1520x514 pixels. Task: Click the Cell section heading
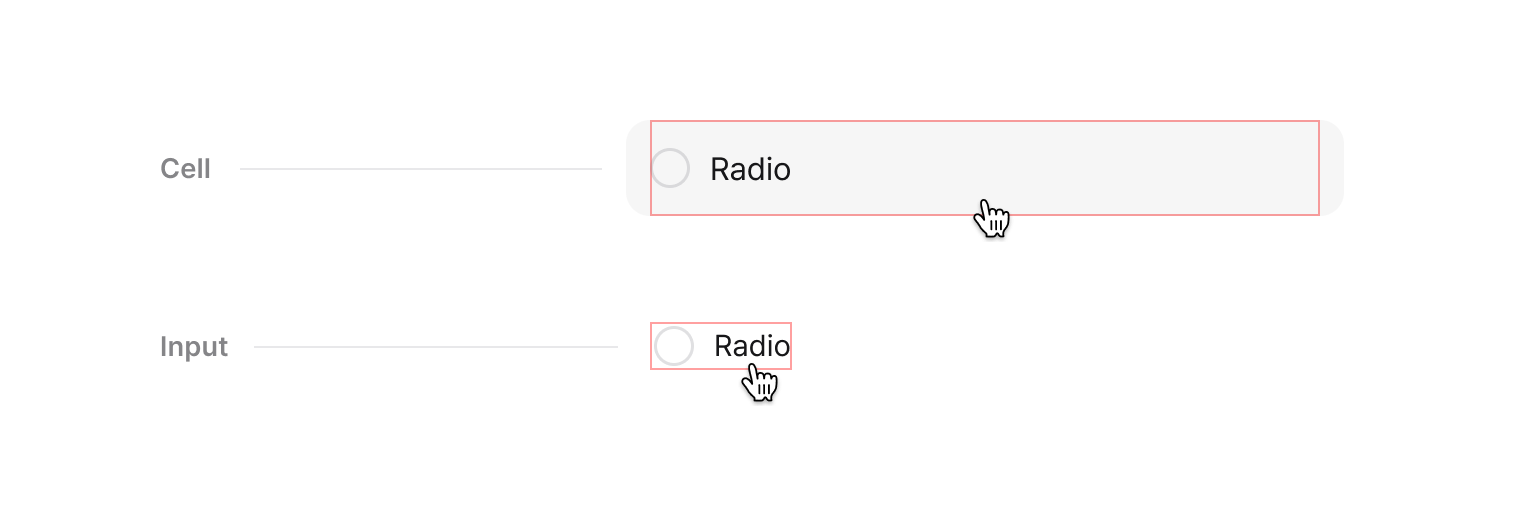click(x=185, y=169)
